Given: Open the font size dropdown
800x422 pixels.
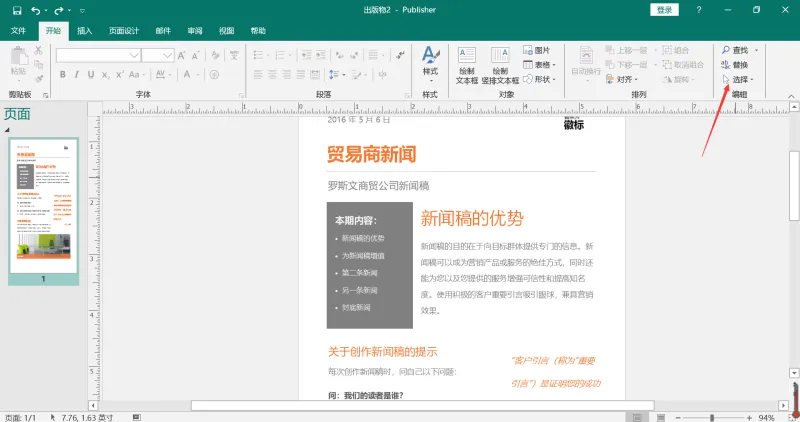Looking at the screenshot, I should pos(167,55).
